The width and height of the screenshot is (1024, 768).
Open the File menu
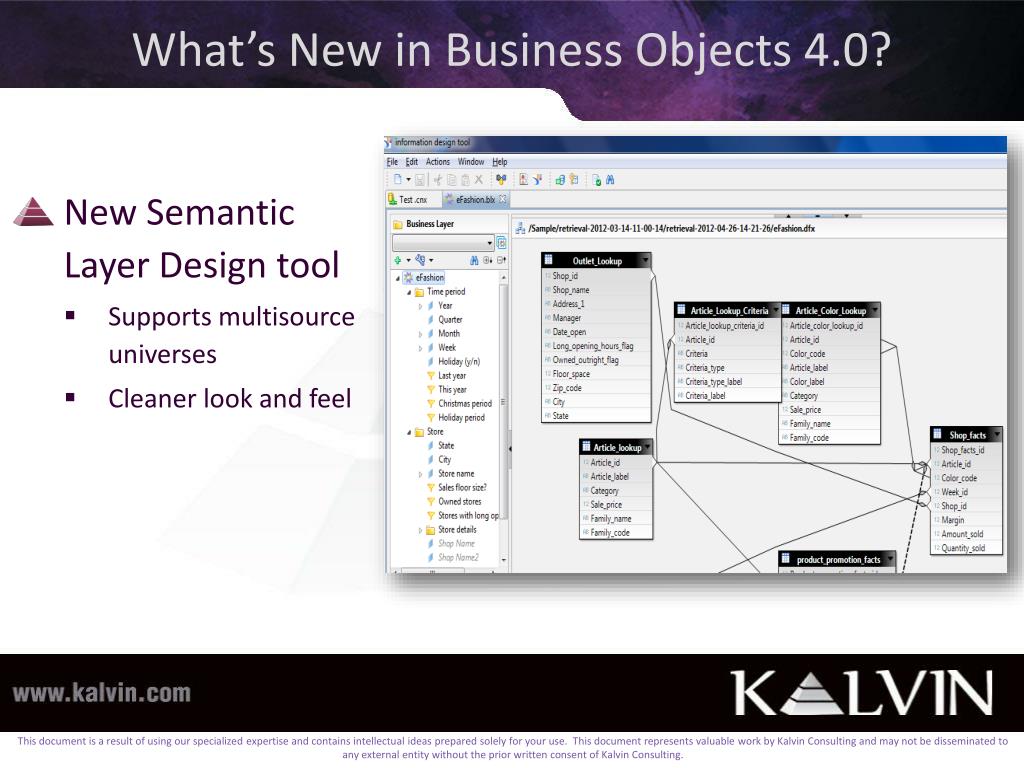click(392, 161)
